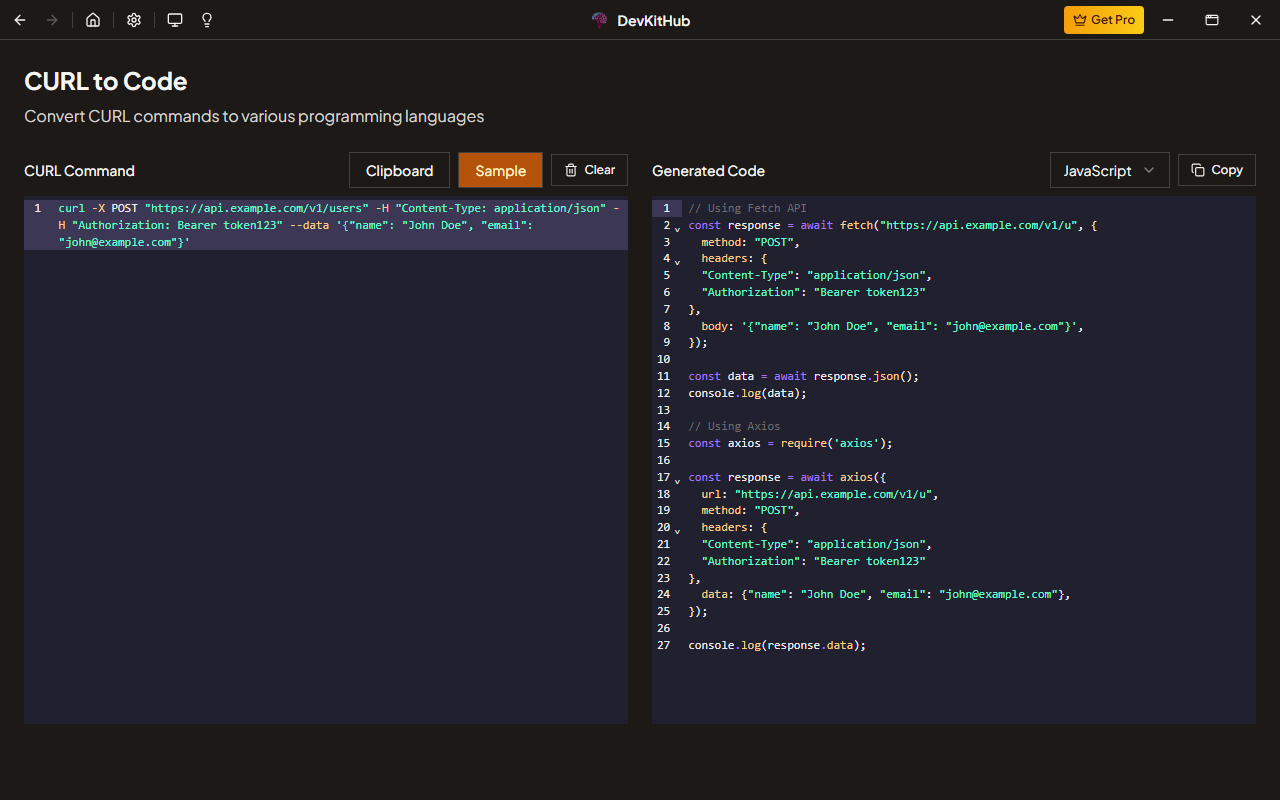Close the DevKitHub window
This screenshot has height=800, width=1280.
click(x=1256, y=20)
